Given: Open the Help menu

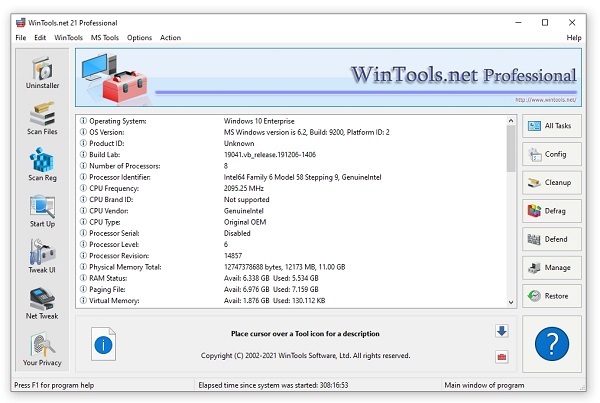Looking at the screenshot, I should coord(574,38).
